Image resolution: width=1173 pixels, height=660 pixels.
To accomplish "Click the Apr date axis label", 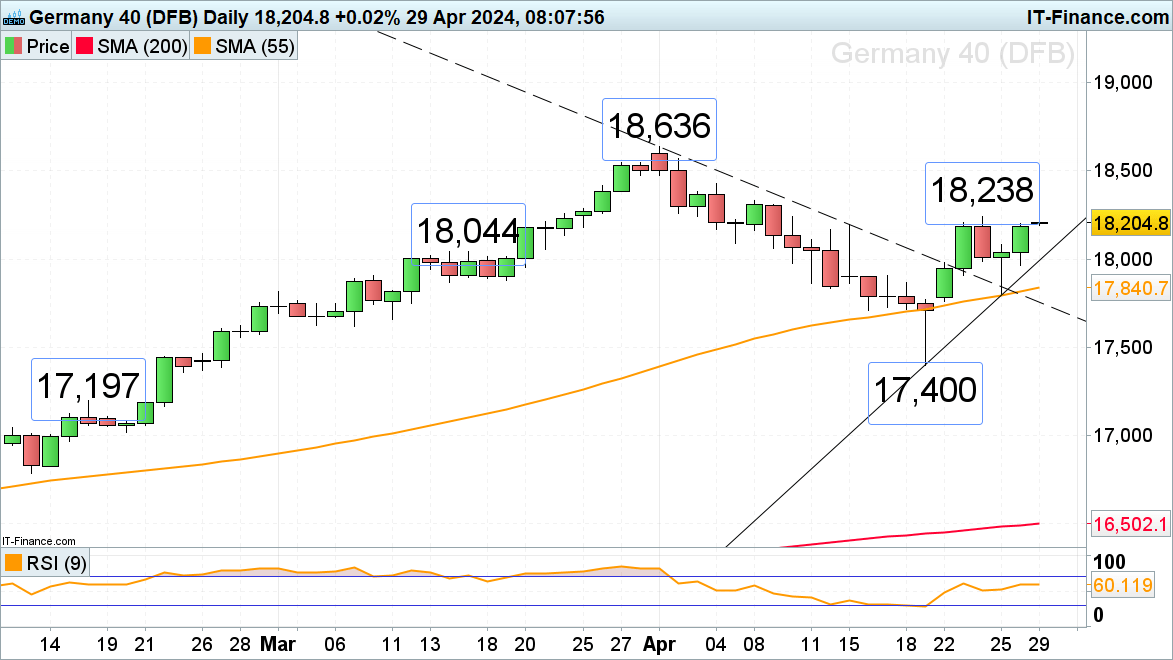I will point(659,644).
